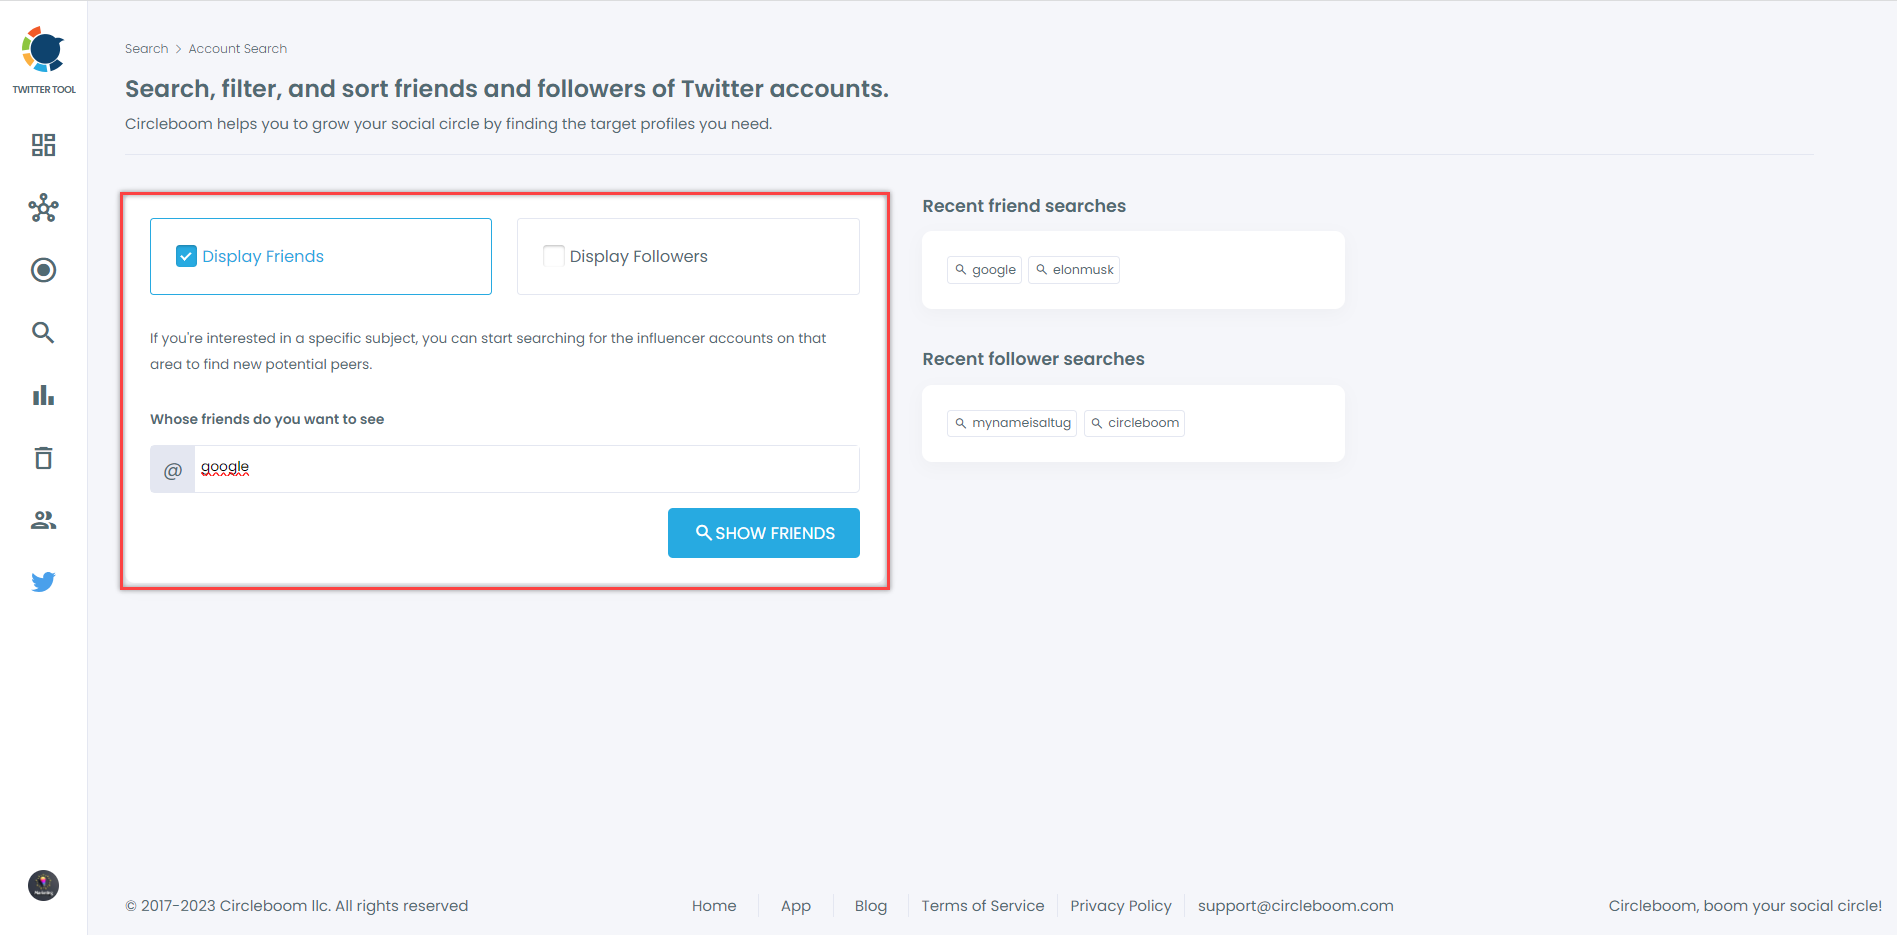1897x935 pixels.
Task: Open search using the magnifier sidebar icon
Action: (x=43, y=332)
